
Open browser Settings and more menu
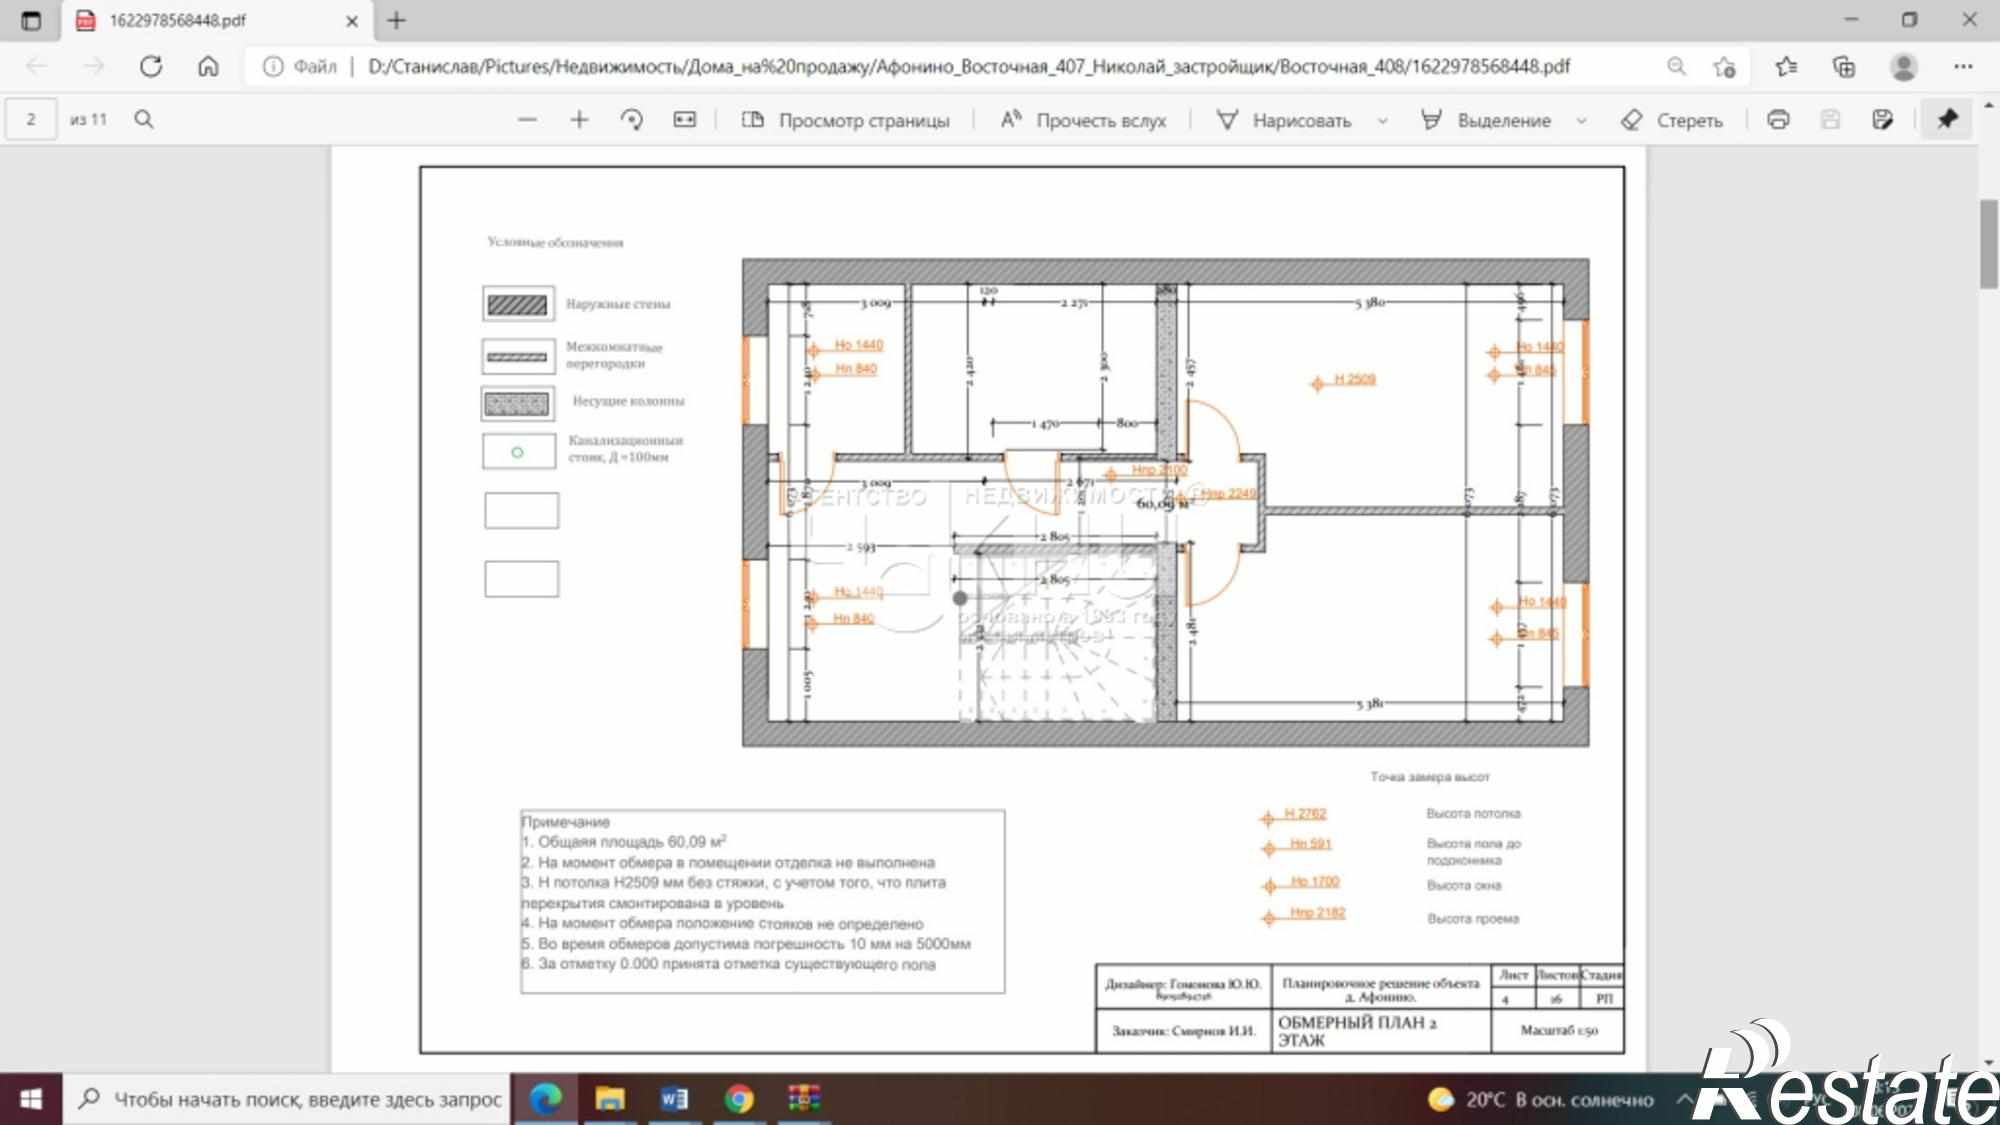coord(1963,66)
